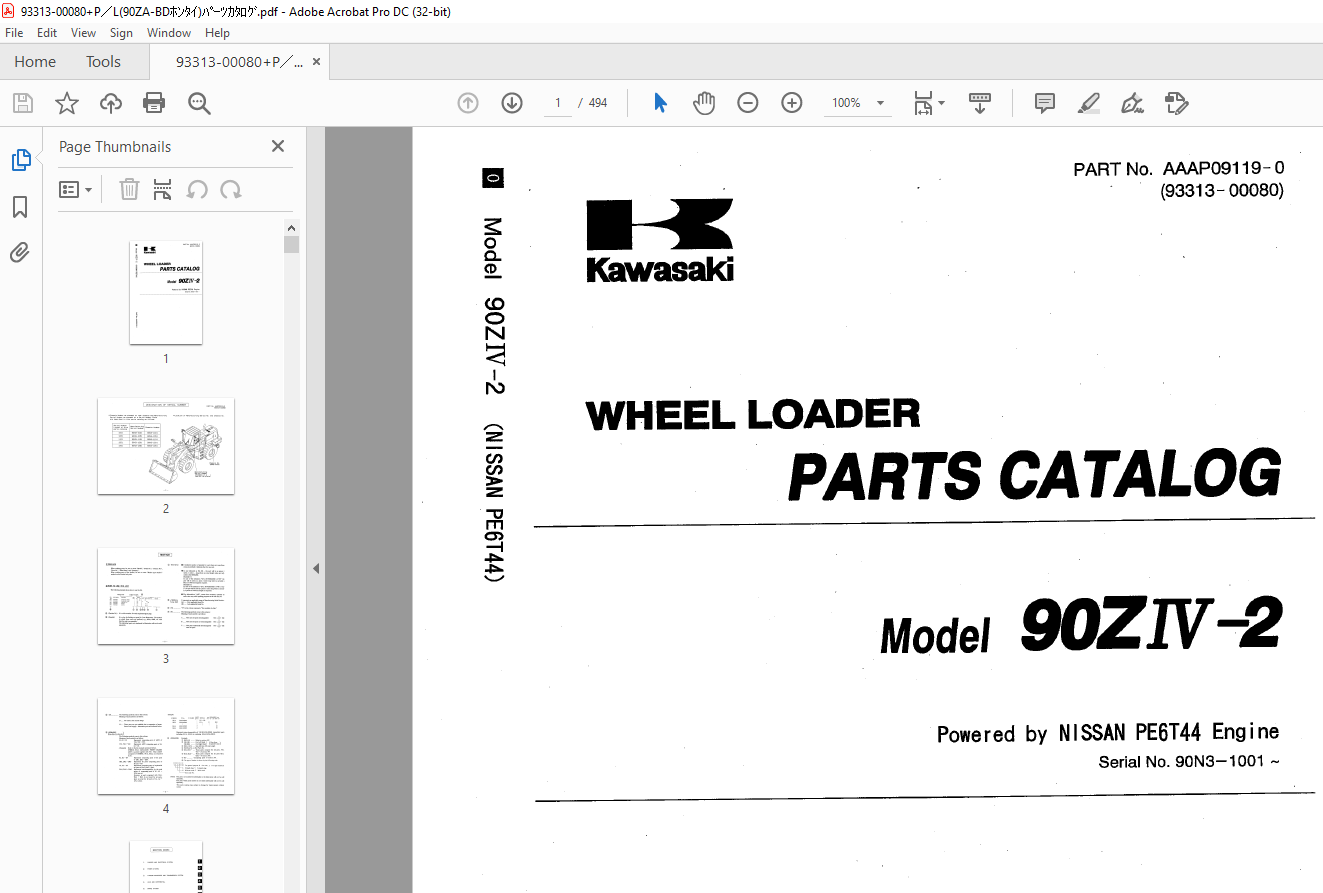The image size is (1323, 893).
Task: Click the current page number field
Action: (558, 103)
